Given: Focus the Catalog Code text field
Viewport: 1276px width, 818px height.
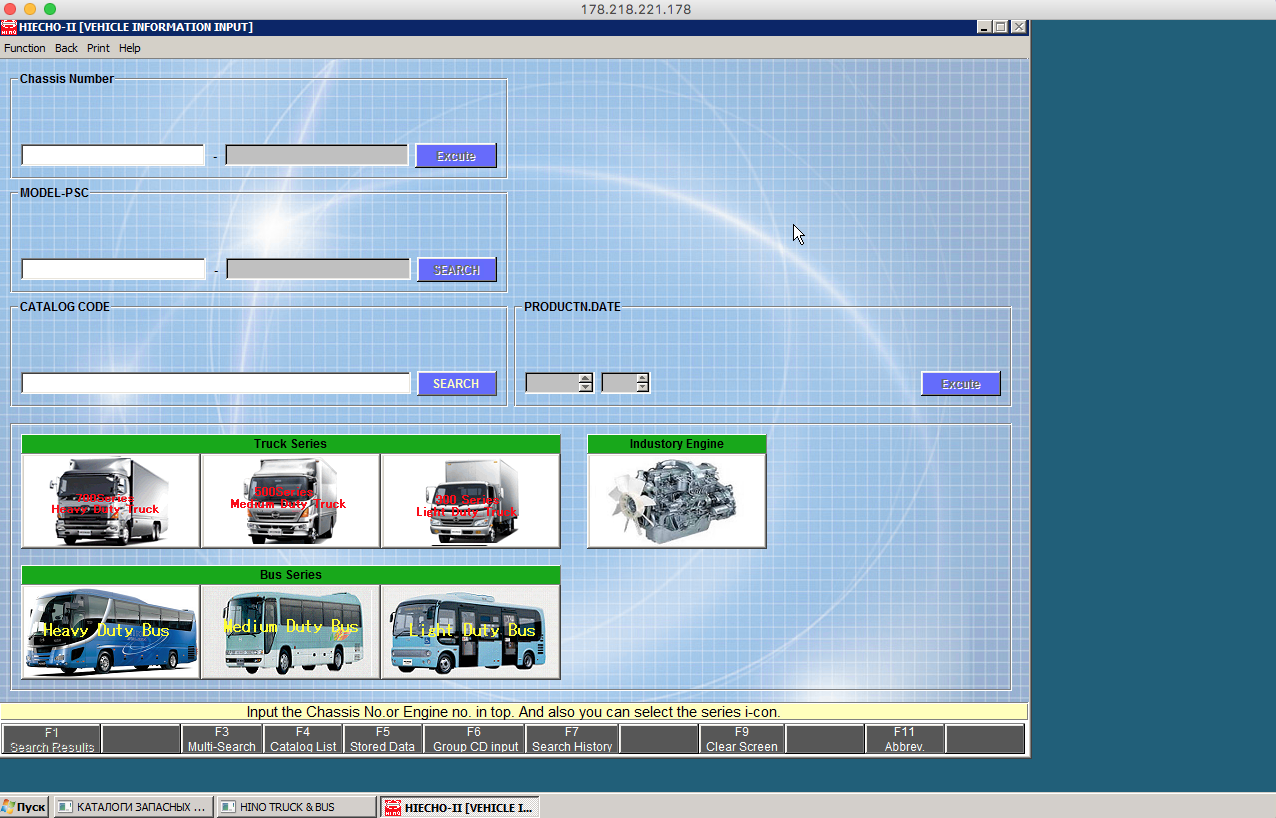Looking at the screenshot, I should 215,384.
